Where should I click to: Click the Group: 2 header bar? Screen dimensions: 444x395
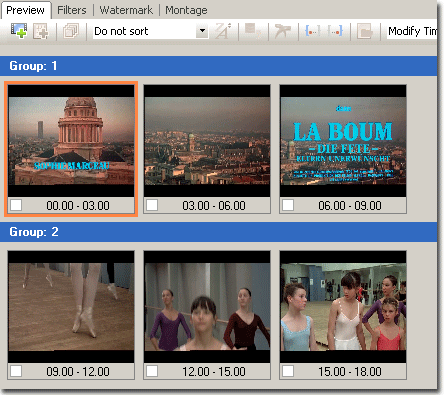(218, 232)
